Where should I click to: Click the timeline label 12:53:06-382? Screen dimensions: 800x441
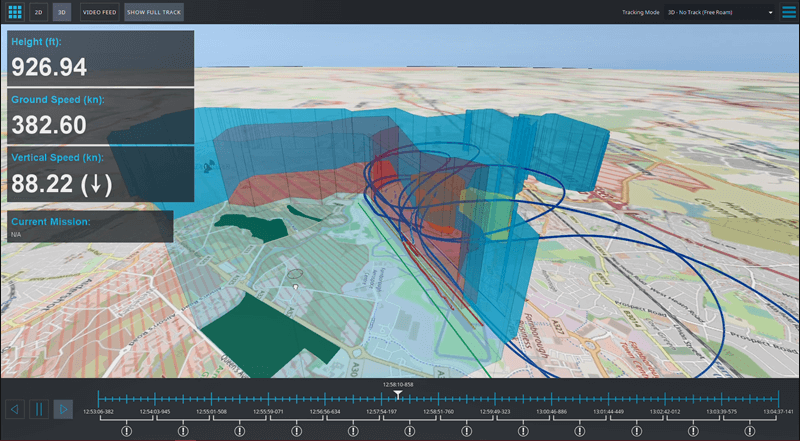(98, 411)
